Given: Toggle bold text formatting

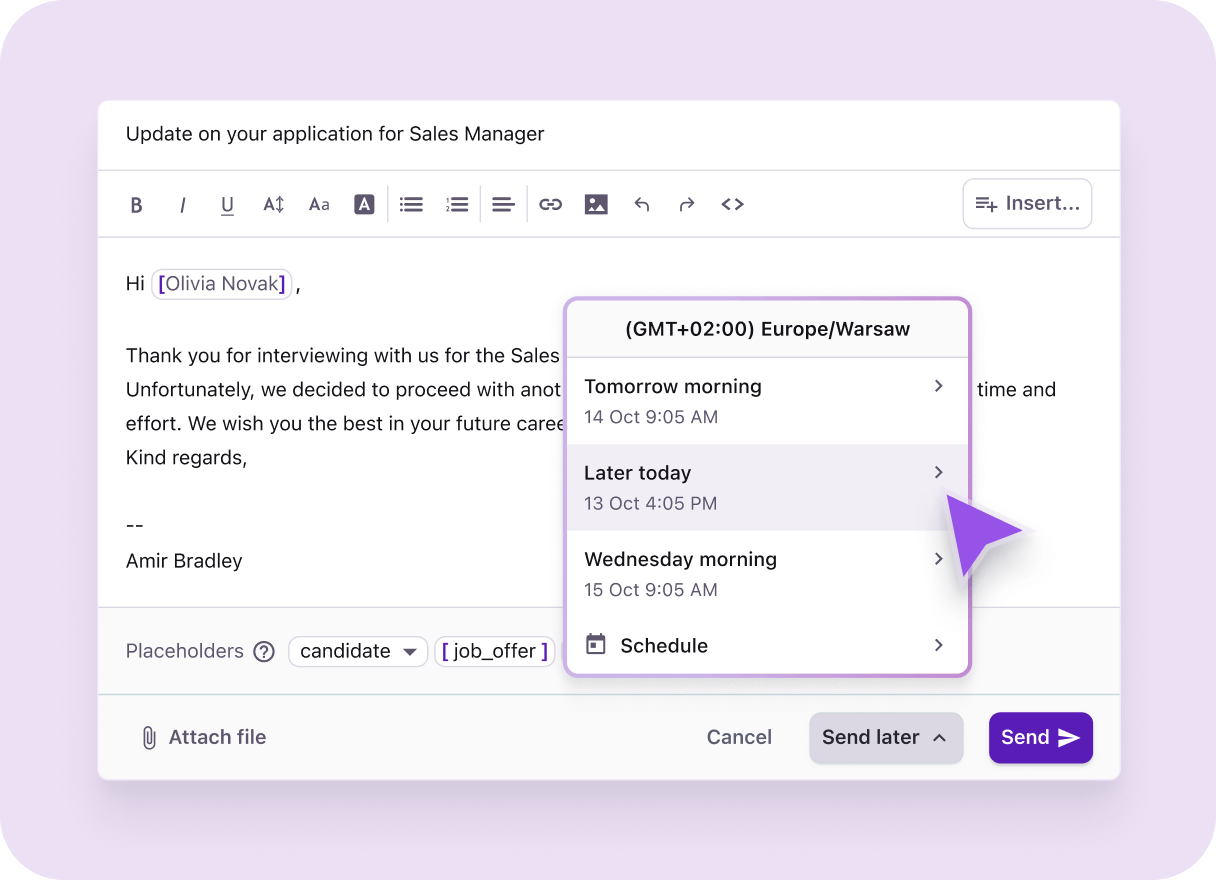Looking at the screenshot, I should pyautogui.click(x=137, y=204).
